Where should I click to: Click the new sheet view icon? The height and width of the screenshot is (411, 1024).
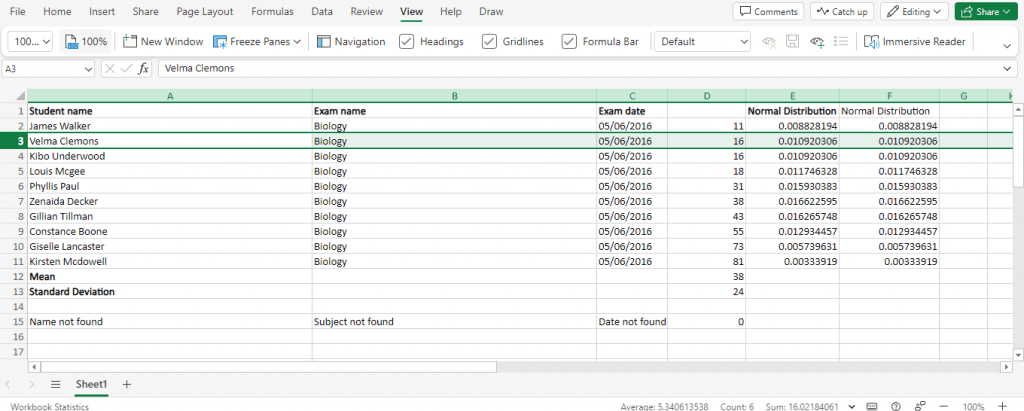tap(817, 42)
